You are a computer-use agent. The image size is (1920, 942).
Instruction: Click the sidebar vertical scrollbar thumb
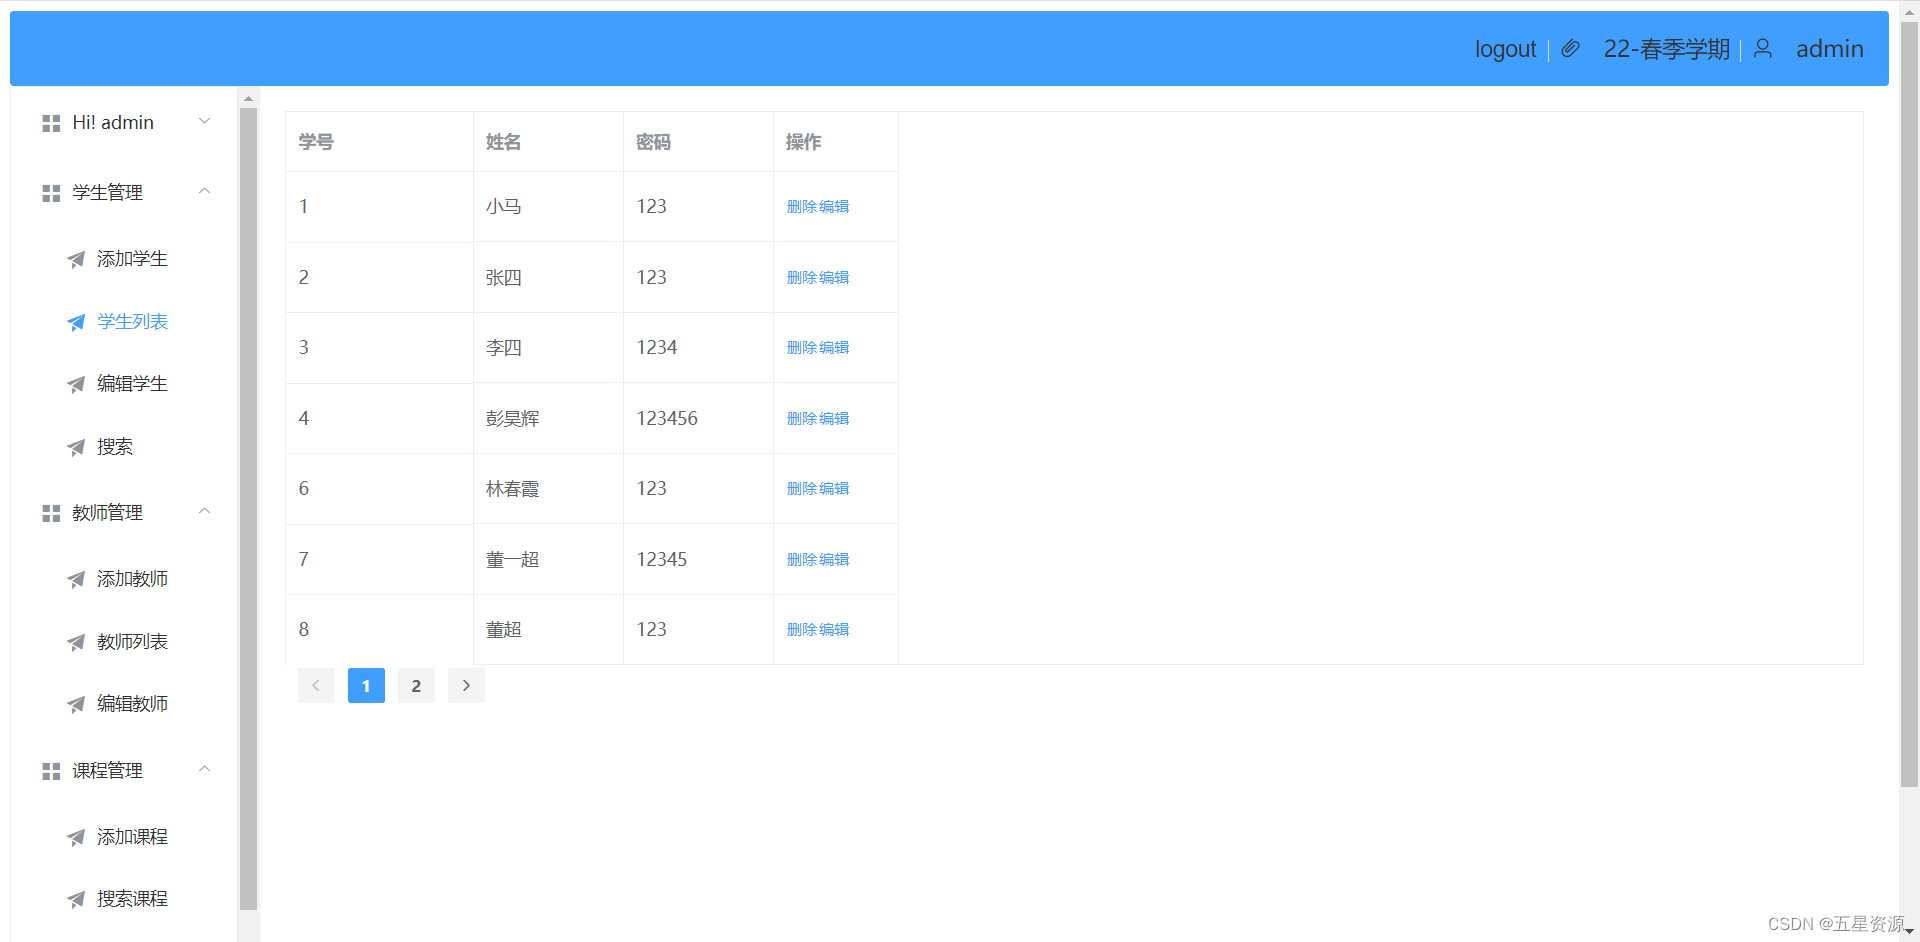pos(248,509)
